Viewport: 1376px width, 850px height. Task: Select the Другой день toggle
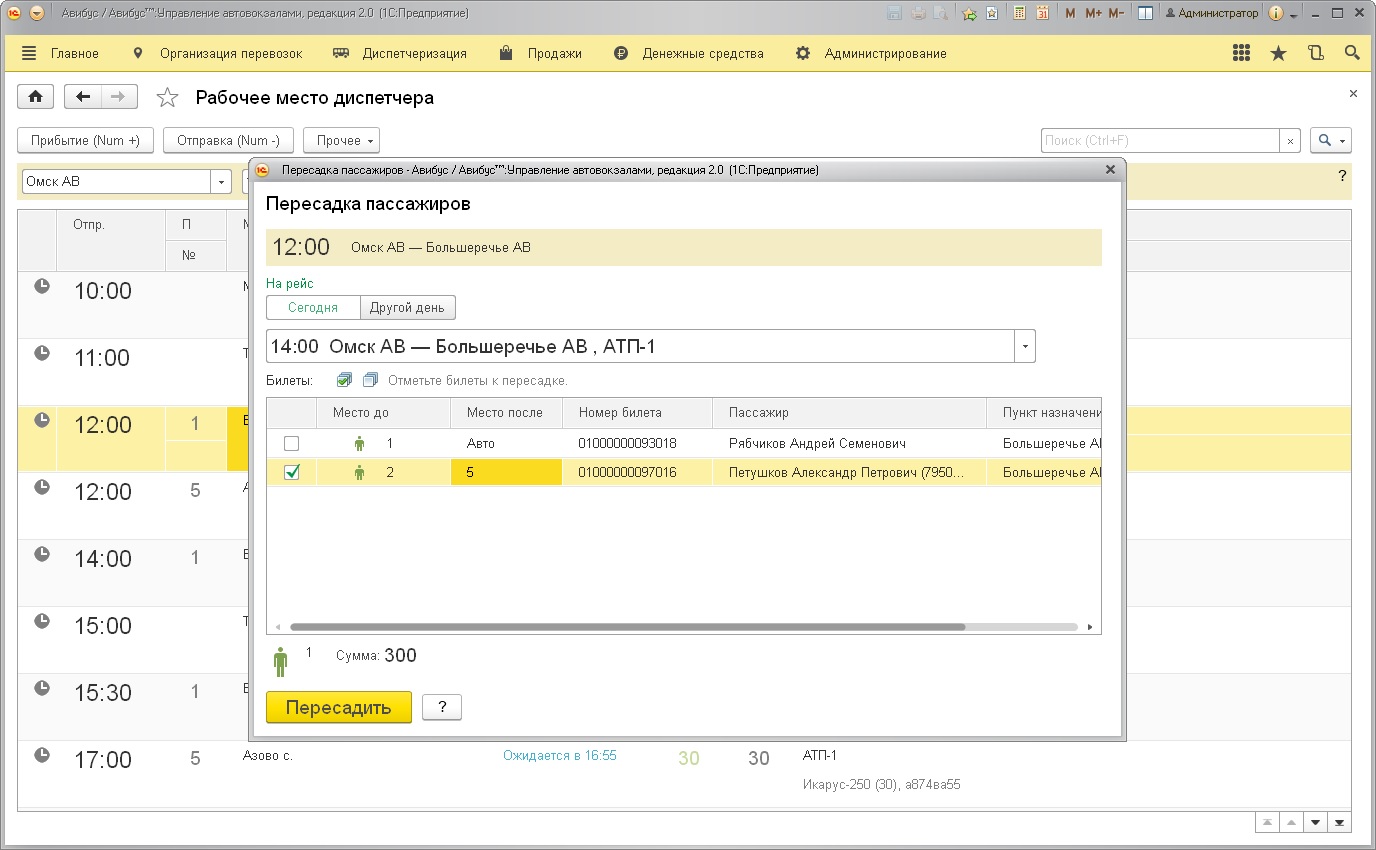click(x=407, y=308)
